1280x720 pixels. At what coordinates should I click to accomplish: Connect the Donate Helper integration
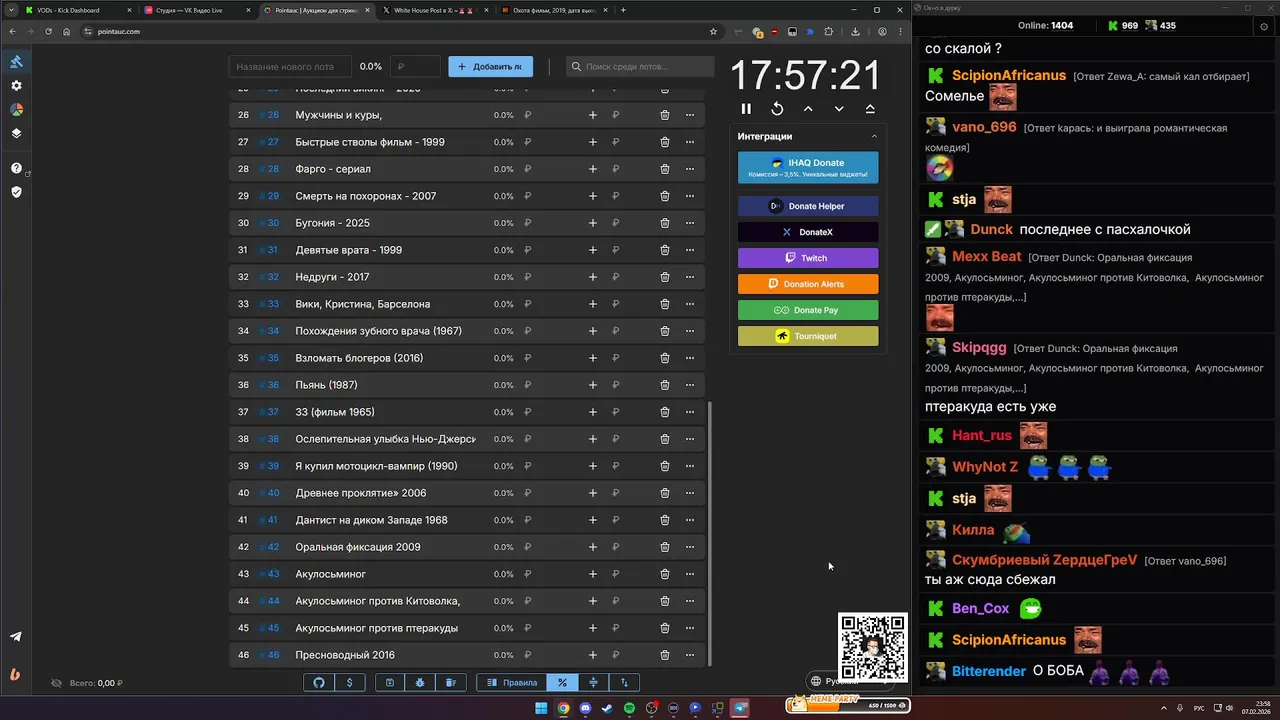click(x=808, y=206)
